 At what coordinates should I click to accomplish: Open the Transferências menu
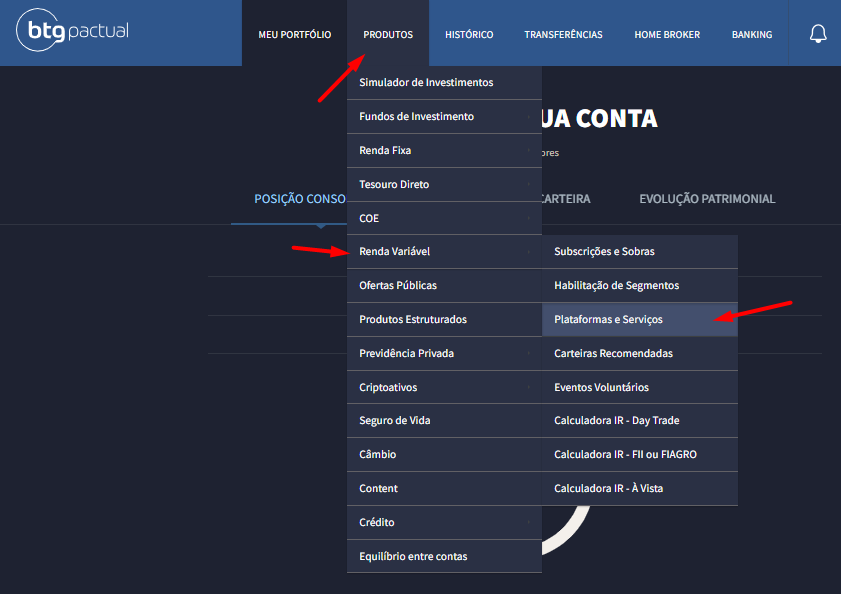click(x=563, y=34)
